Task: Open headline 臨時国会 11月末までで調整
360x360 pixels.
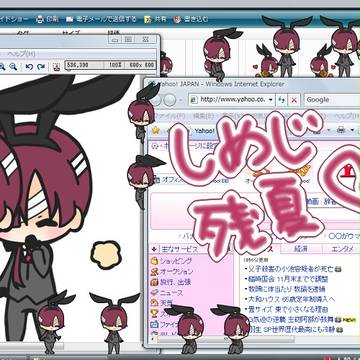Action: pyautogui.click(x=288, y=279)
